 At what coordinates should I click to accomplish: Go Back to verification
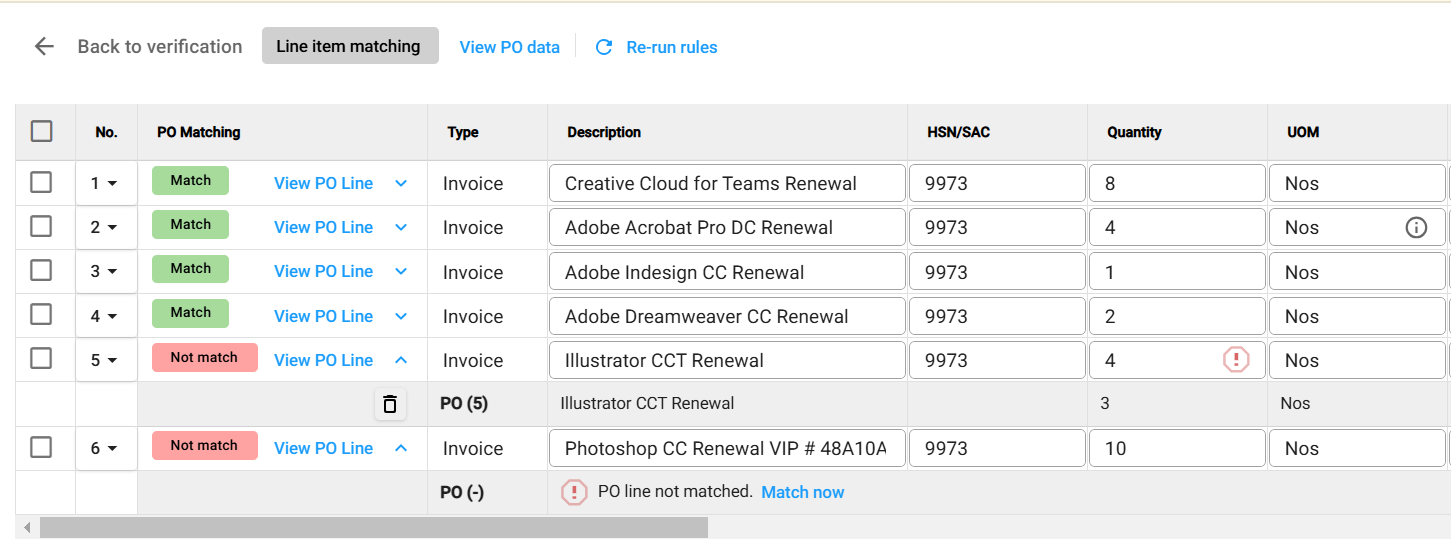160,46
